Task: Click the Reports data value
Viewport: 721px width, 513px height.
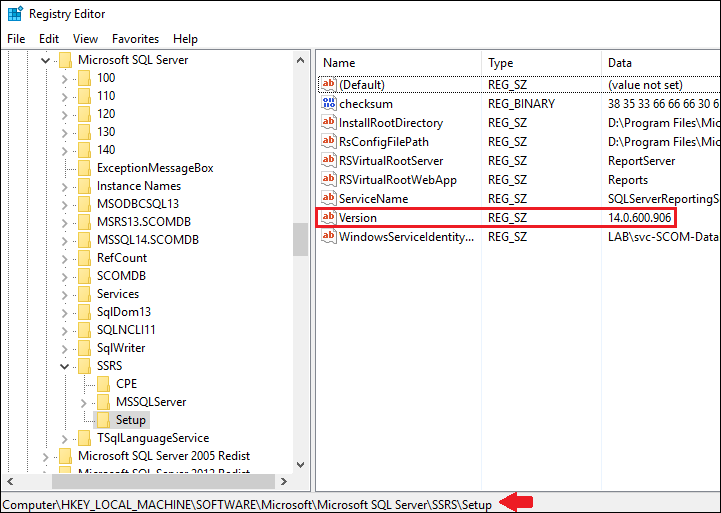Action: (x=628, y=180)
